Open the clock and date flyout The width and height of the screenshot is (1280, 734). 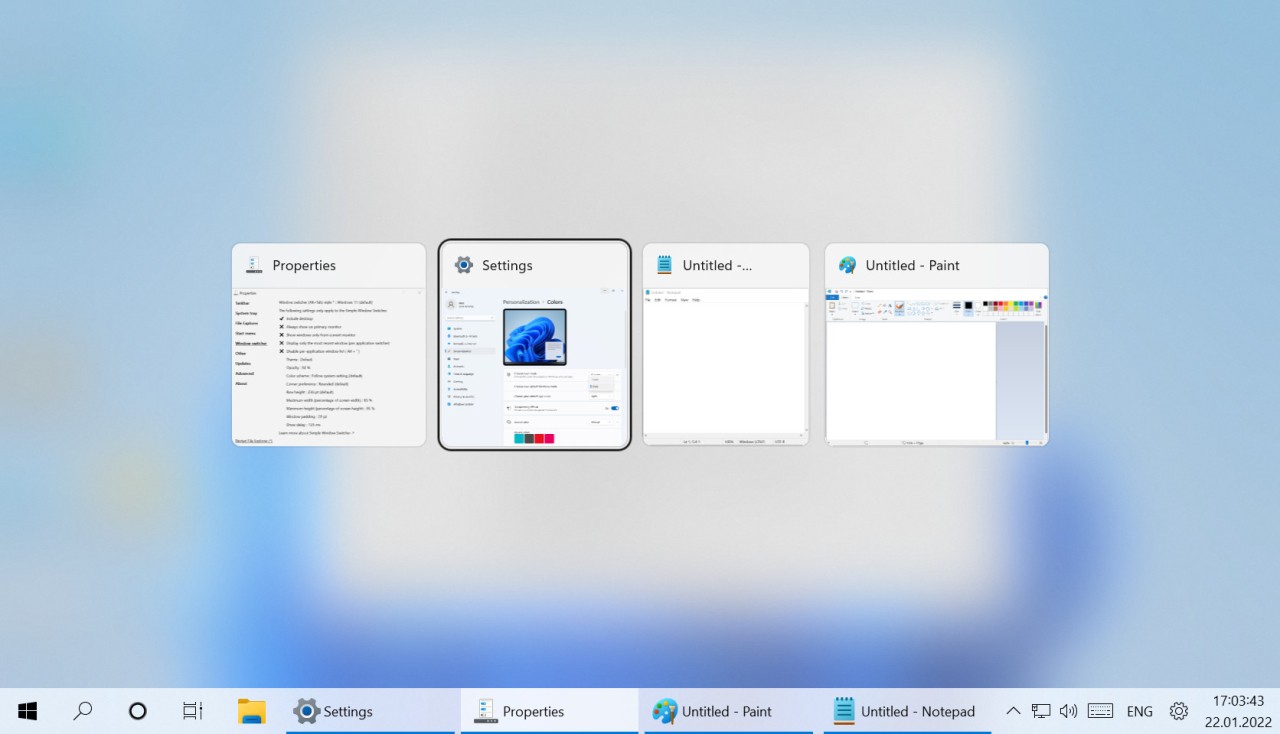1238,711
